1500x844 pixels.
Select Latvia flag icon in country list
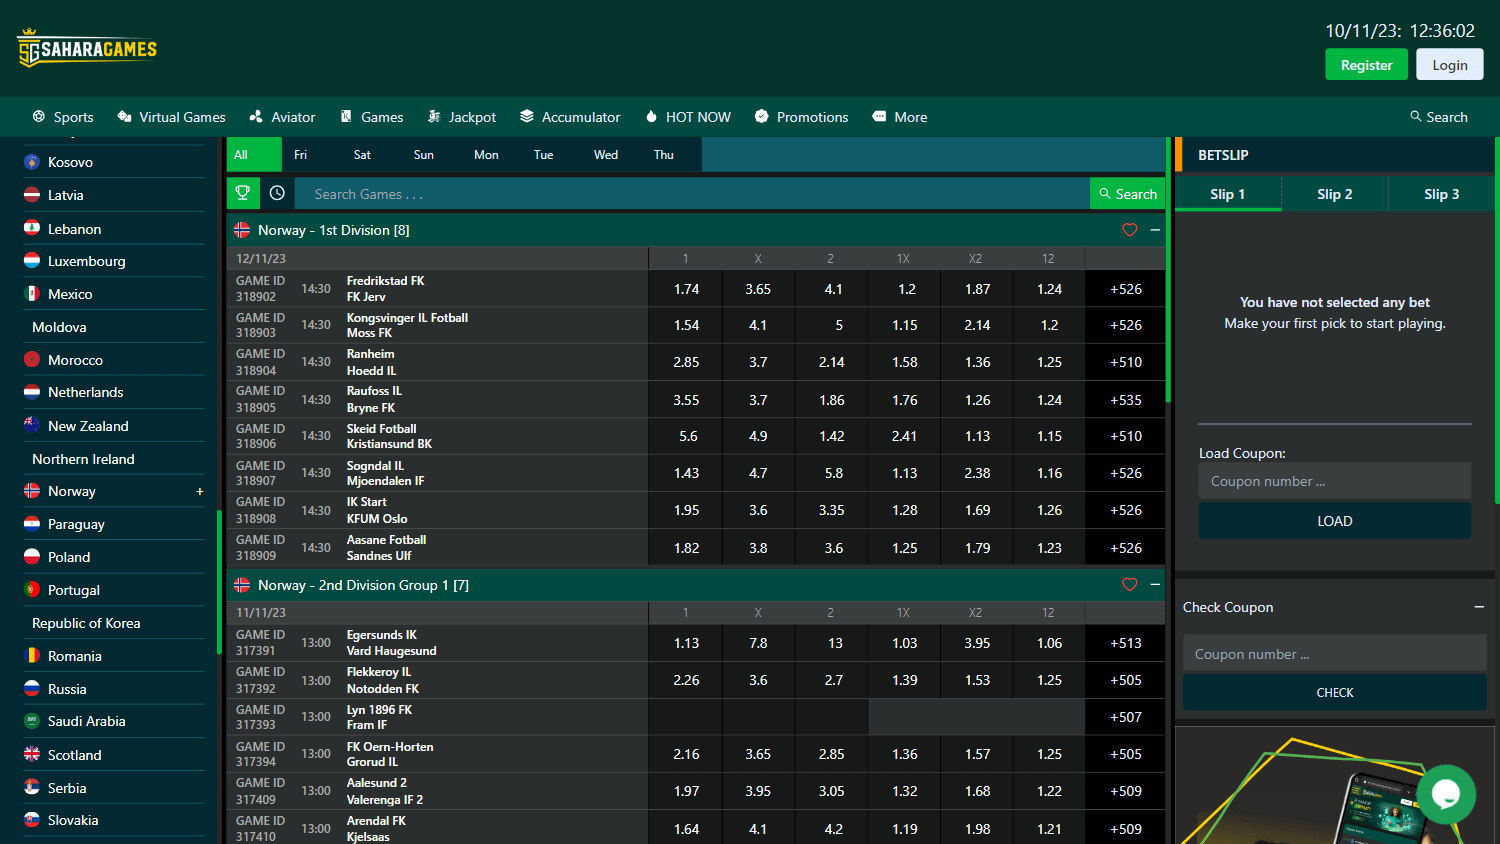click(x=32, y=195)
